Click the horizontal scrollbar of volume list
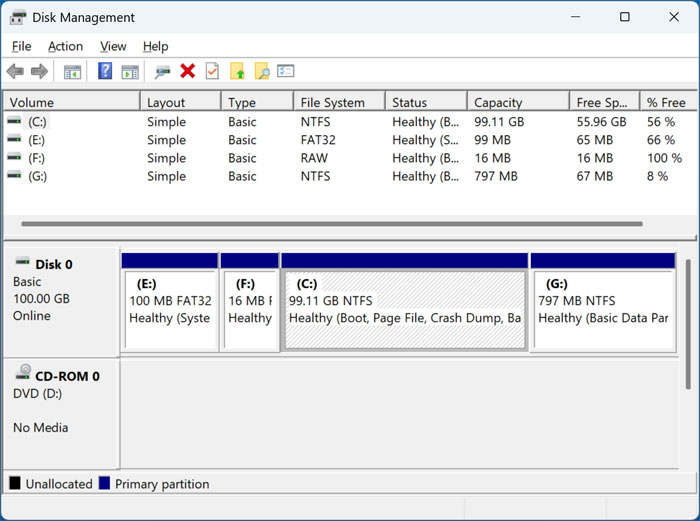This screenshot has height=521, width=700. point(332,224)
